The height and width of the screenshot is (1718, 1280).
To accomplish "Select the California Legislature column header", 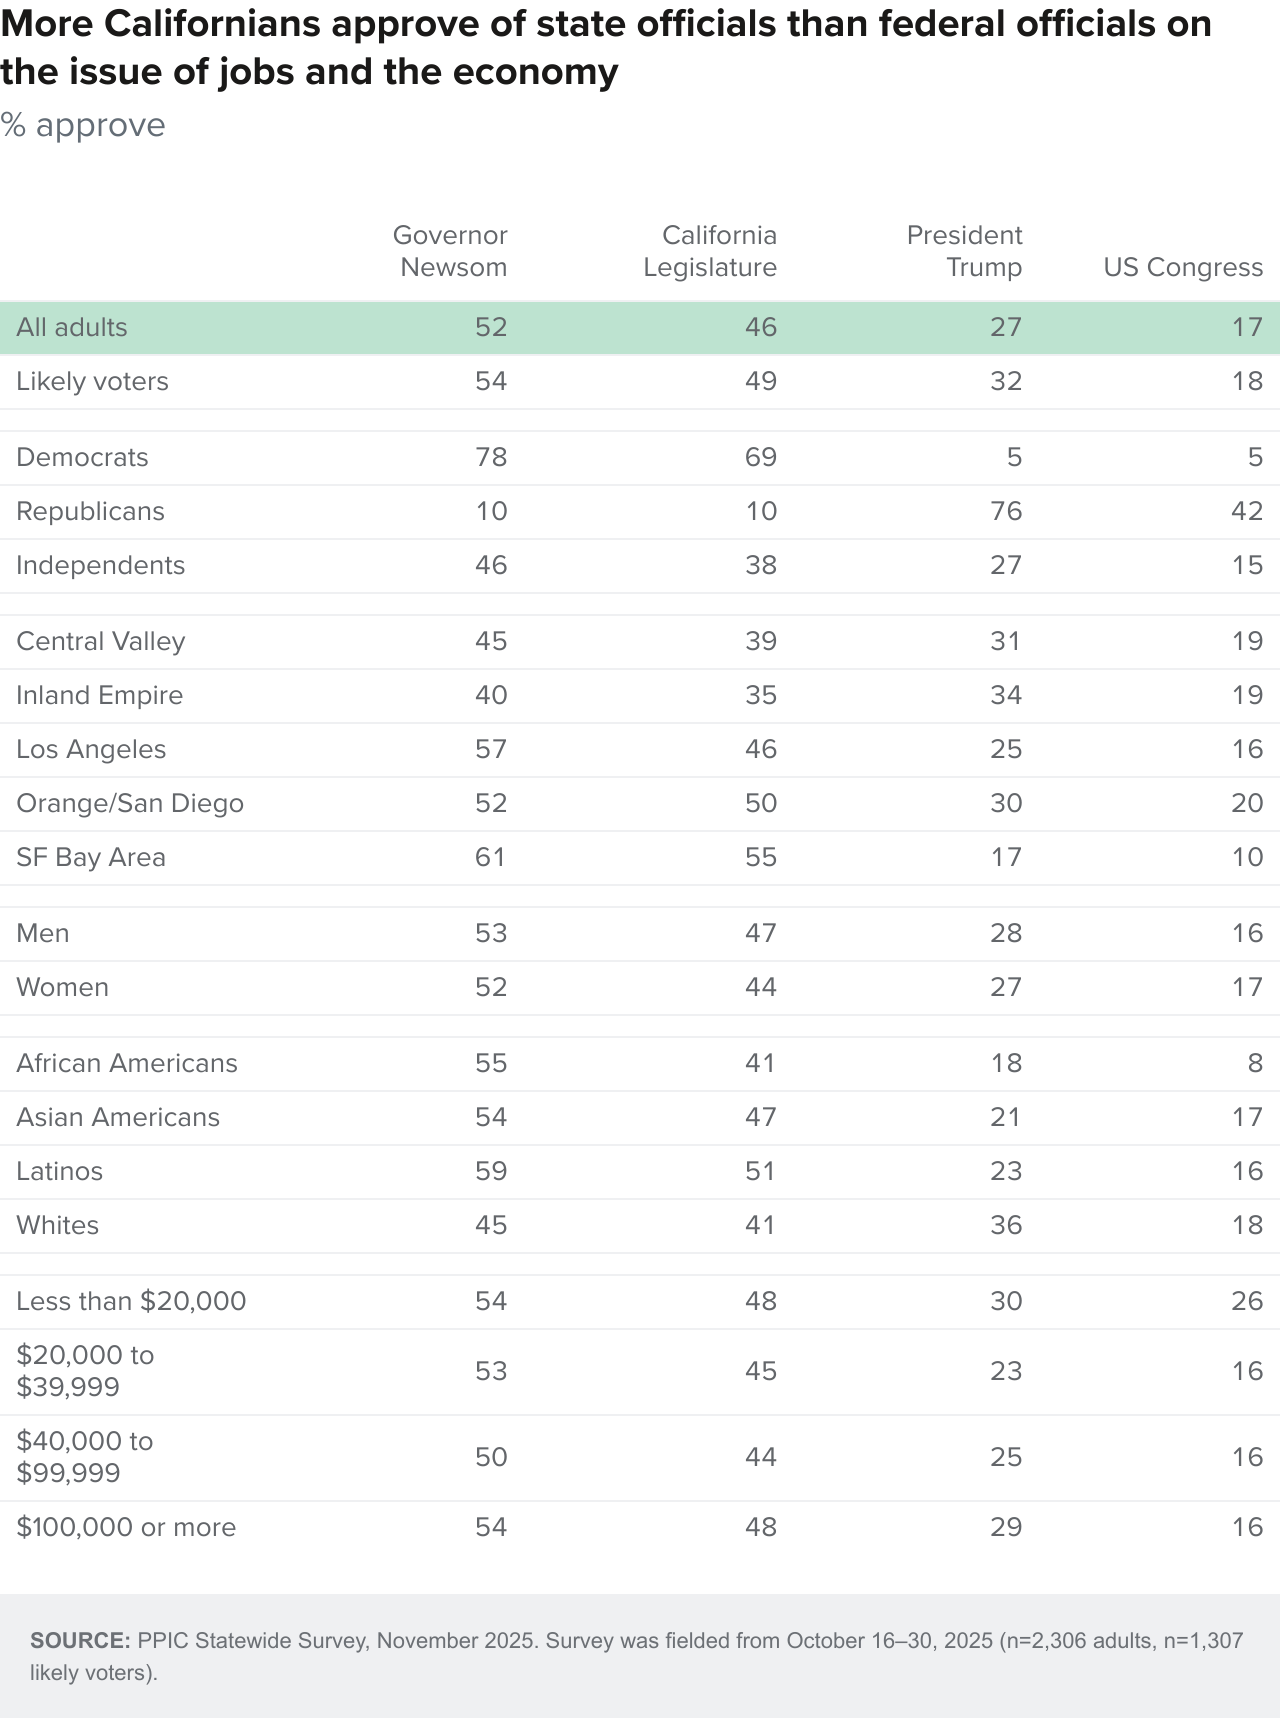I will coord(710,251).
